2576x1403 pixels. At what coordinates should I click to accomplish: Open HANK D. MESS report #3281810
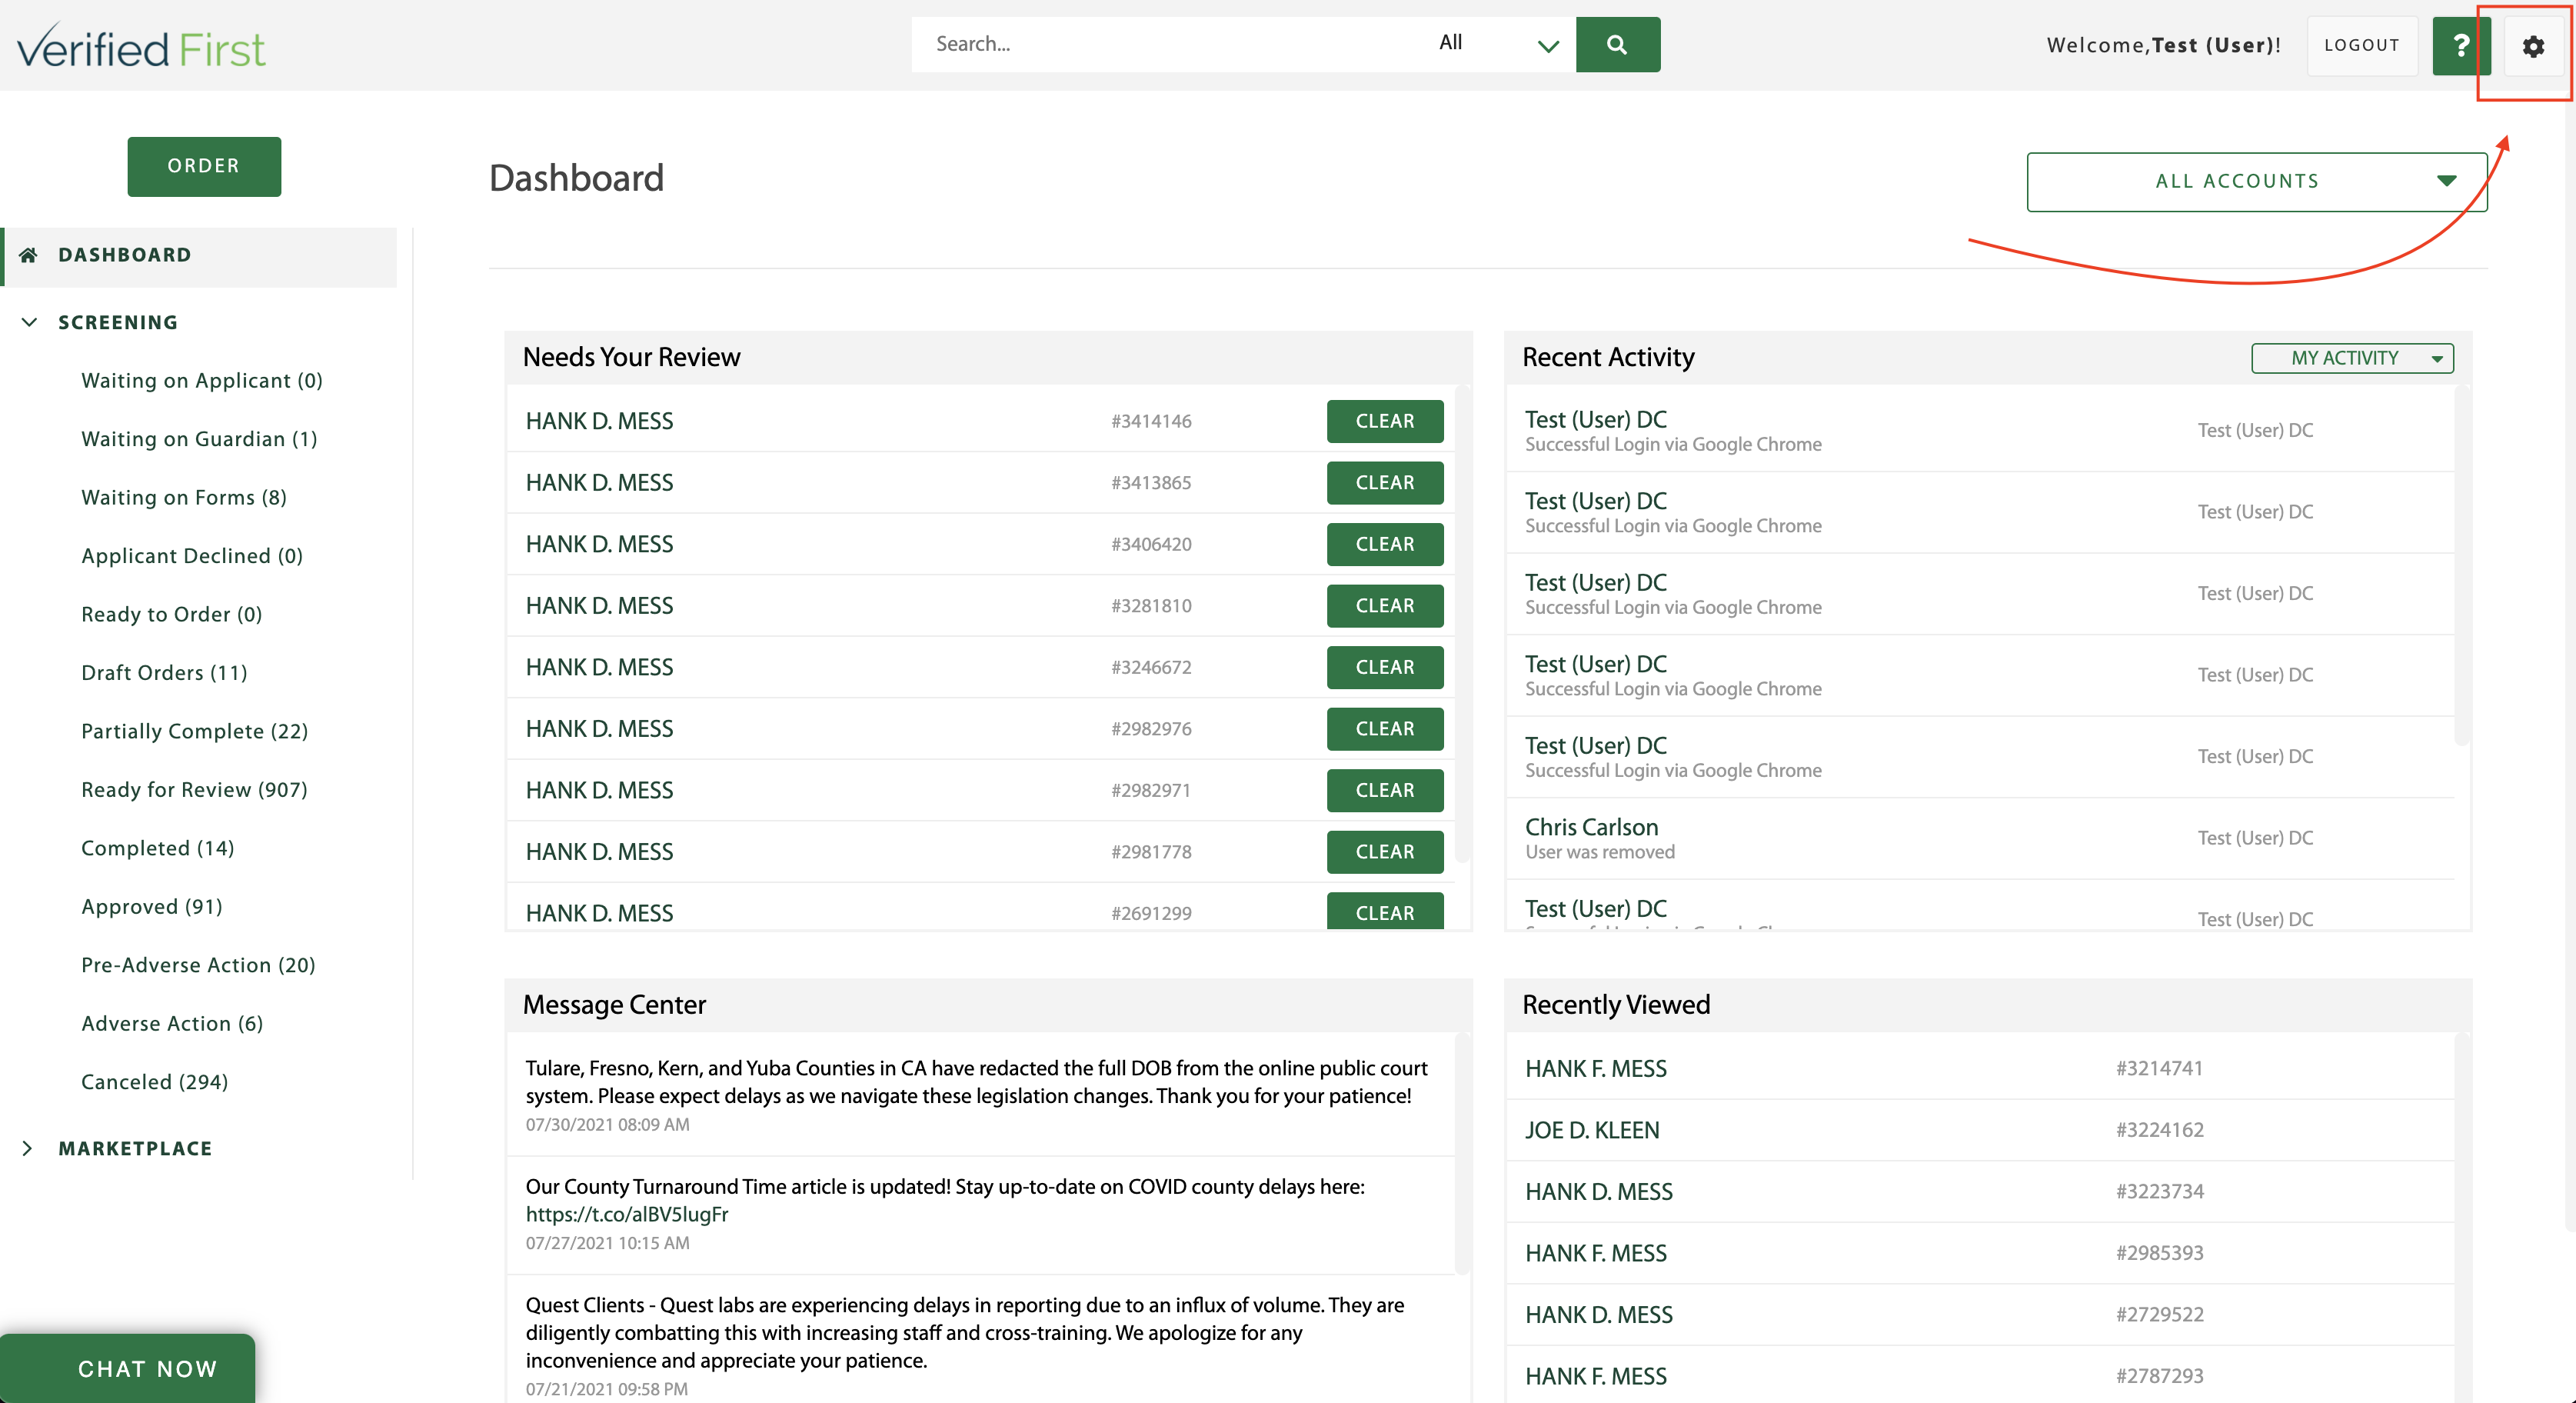(599, 606)
